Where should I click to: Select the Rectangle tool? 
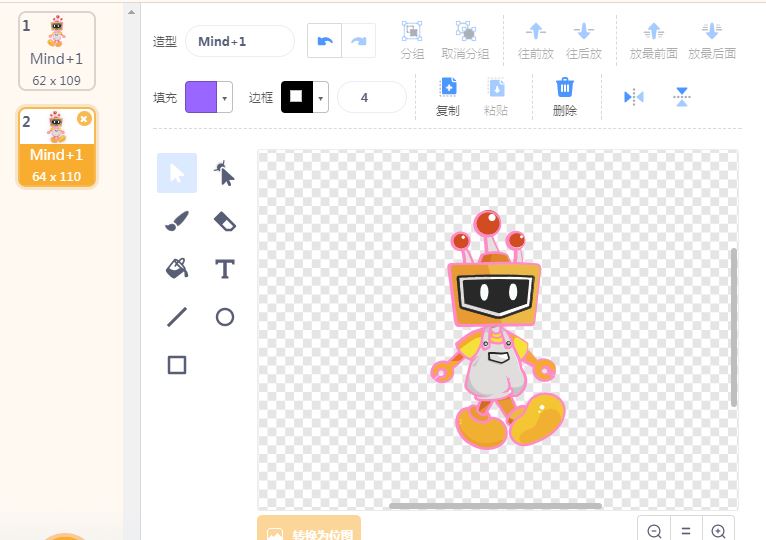pos(177,365)
